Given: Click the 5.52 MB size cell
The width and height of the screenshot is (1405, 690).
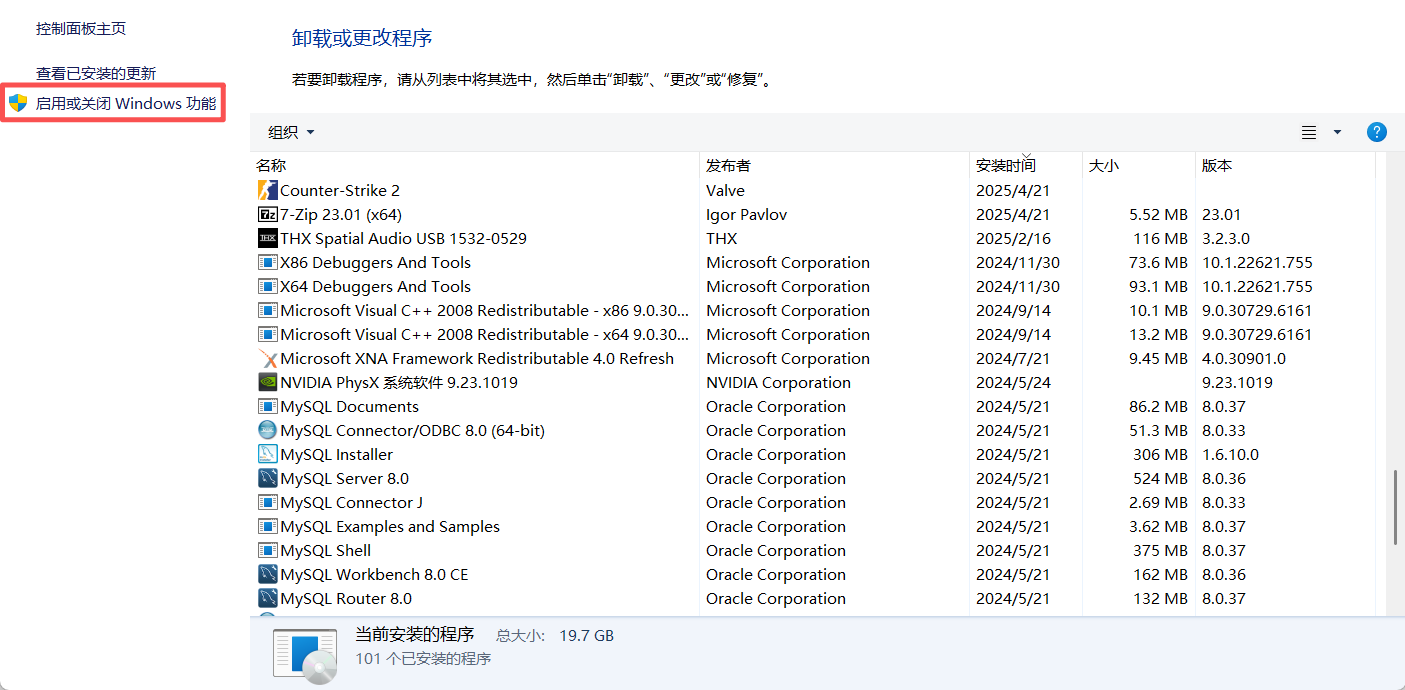Looking at the screenshot, I should tap(1158, 214).
